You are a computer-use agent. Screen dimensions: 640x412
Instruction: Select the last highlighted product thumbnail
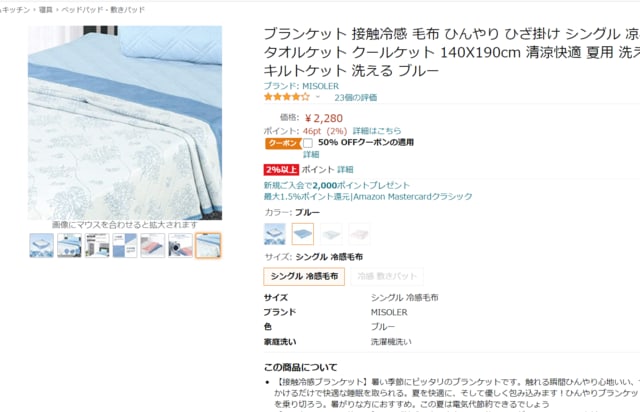[x=208, y=245]
